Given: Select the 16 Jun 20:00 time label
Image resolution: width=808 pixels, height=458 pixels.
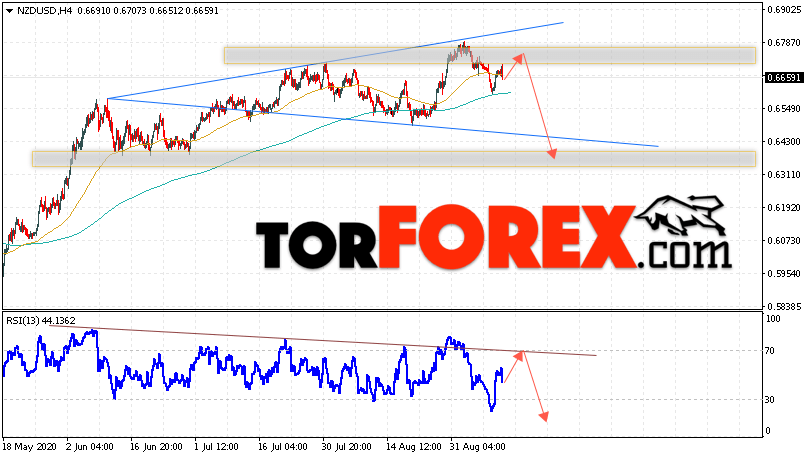Looking at the screenshot, I should coord(156,447).
